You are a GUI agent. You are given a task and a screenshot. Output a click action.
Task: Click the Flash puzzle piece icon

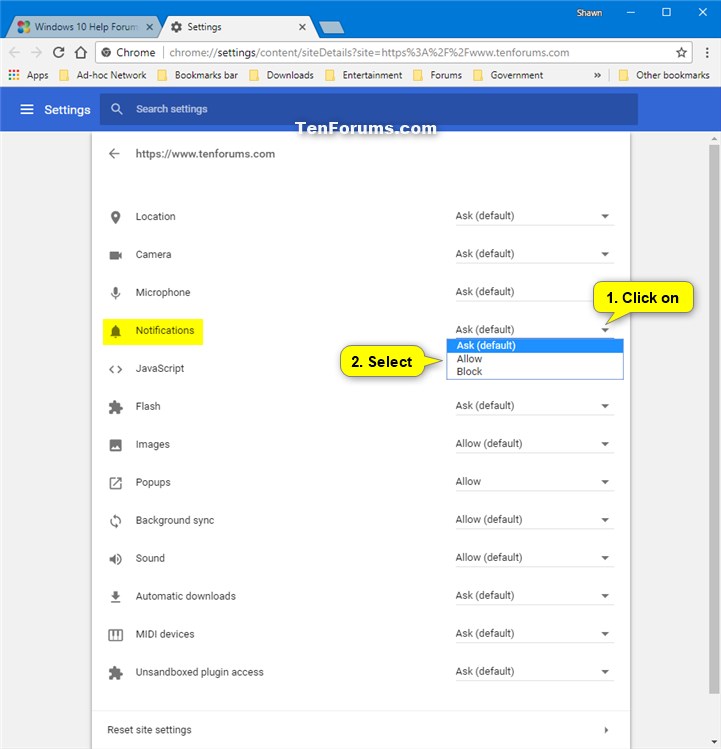pos(115,407)
